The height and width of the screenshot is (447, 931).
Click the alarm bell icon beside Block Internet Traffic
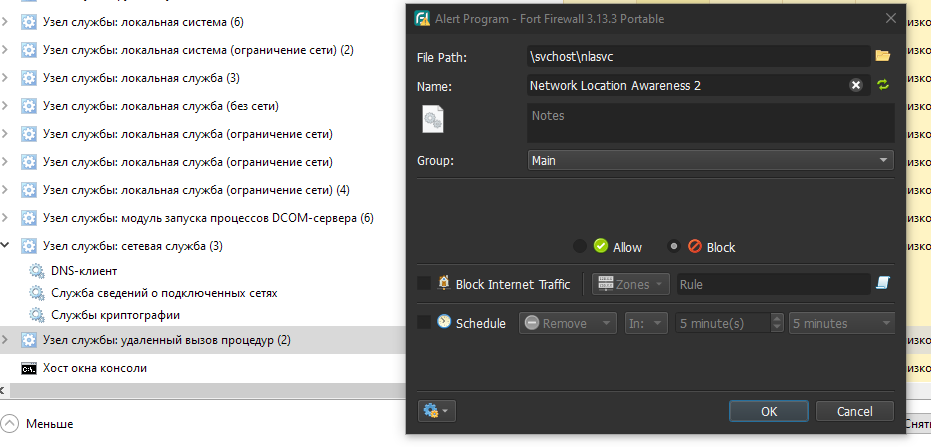tap(444, 283)
